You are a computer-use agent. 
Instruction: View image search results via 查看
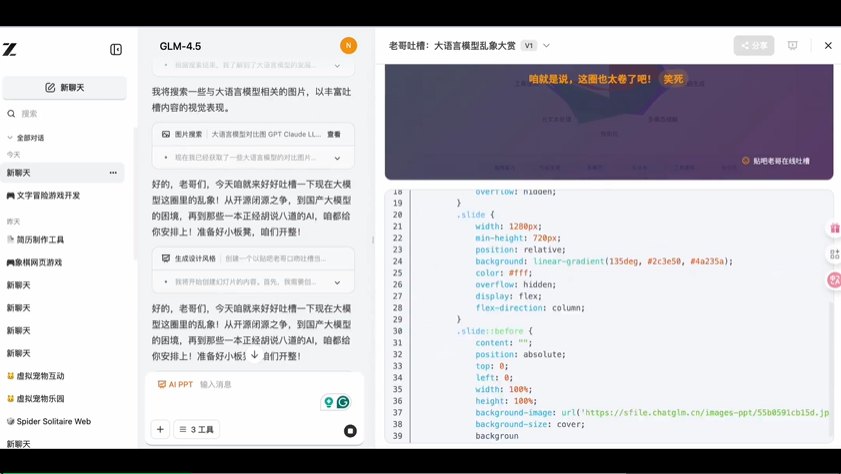[x=334, y=134]
